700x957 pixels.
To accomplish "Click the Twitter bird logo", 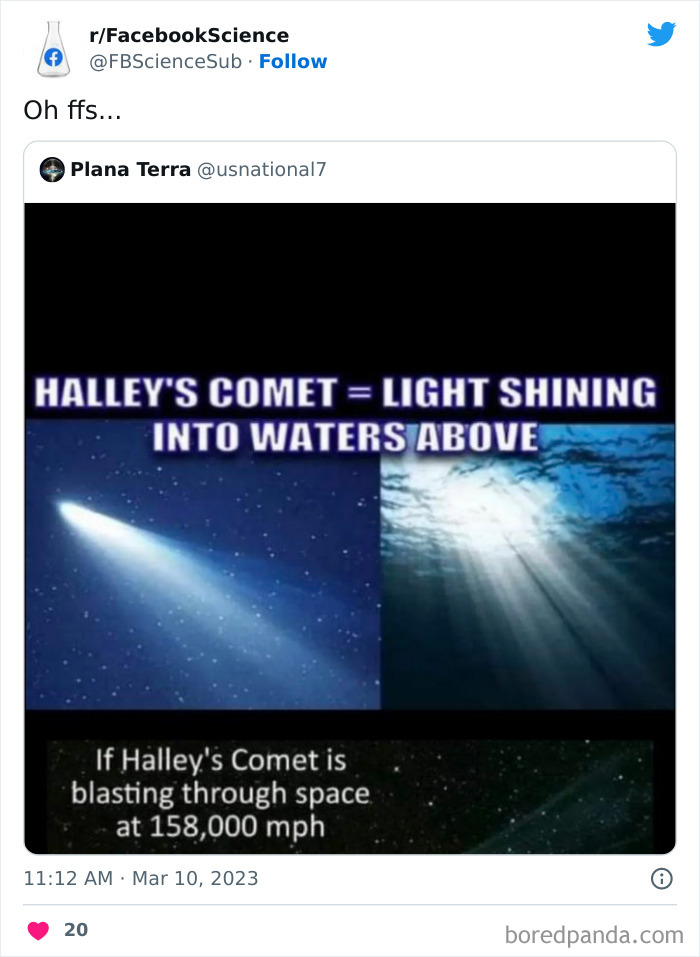I will pos(662,33).
